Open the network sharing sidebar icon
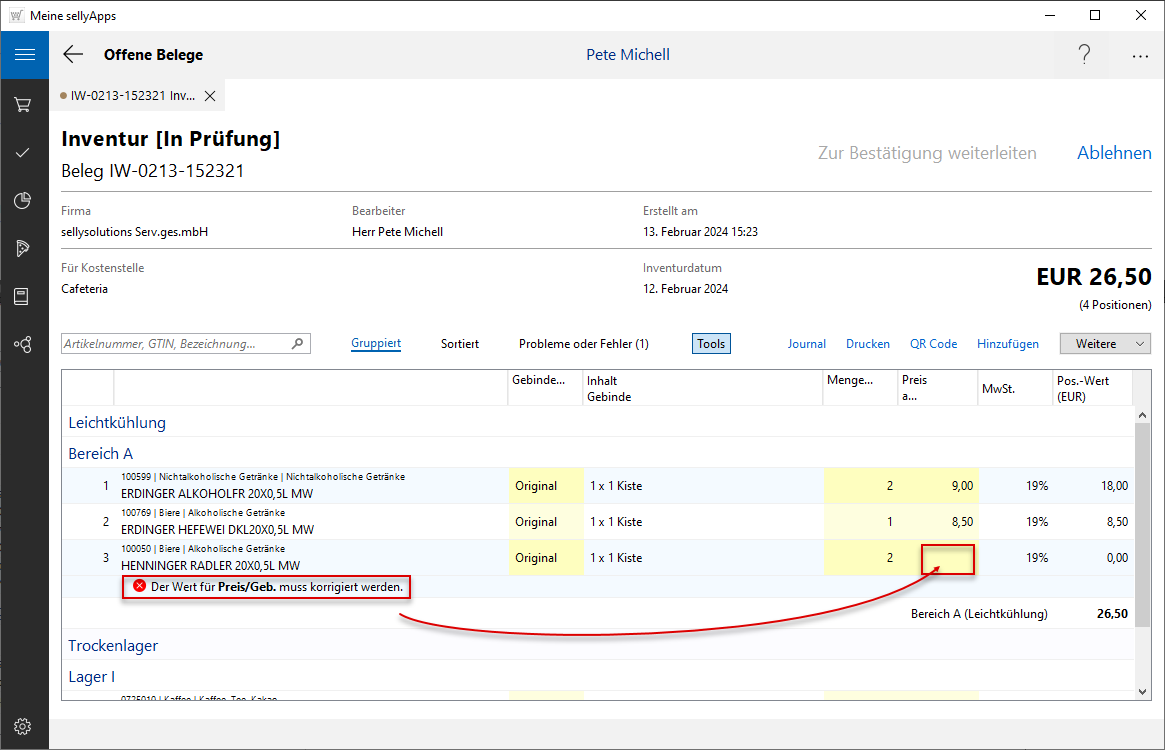The width and height of the screenshot is (1165, 750). tap(24, 344)
